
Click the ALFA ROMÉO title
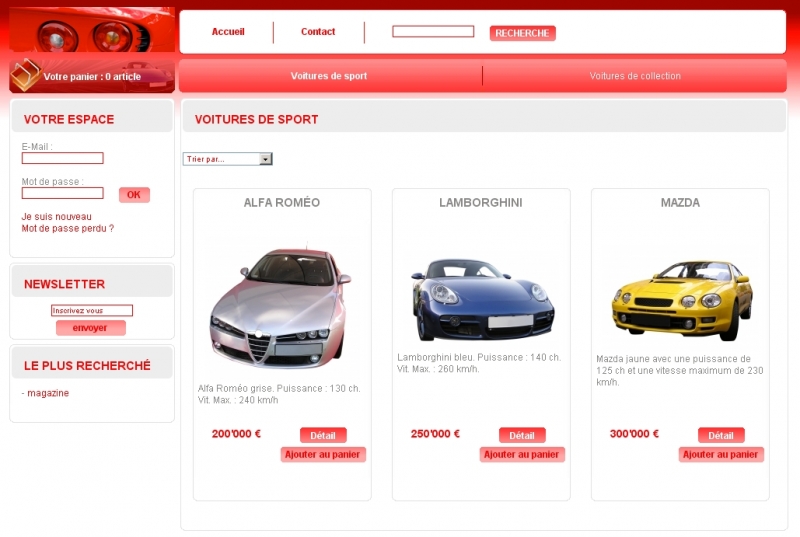click(282, 202)
